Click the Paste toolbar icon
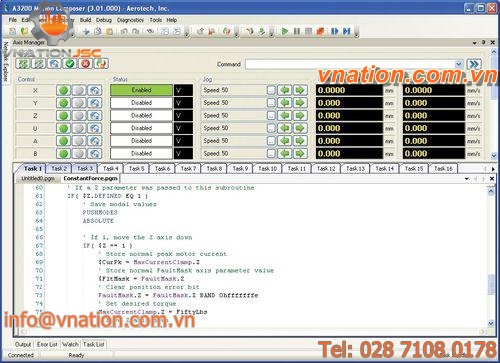Screen dimensions: 500x363 point(109,32)
